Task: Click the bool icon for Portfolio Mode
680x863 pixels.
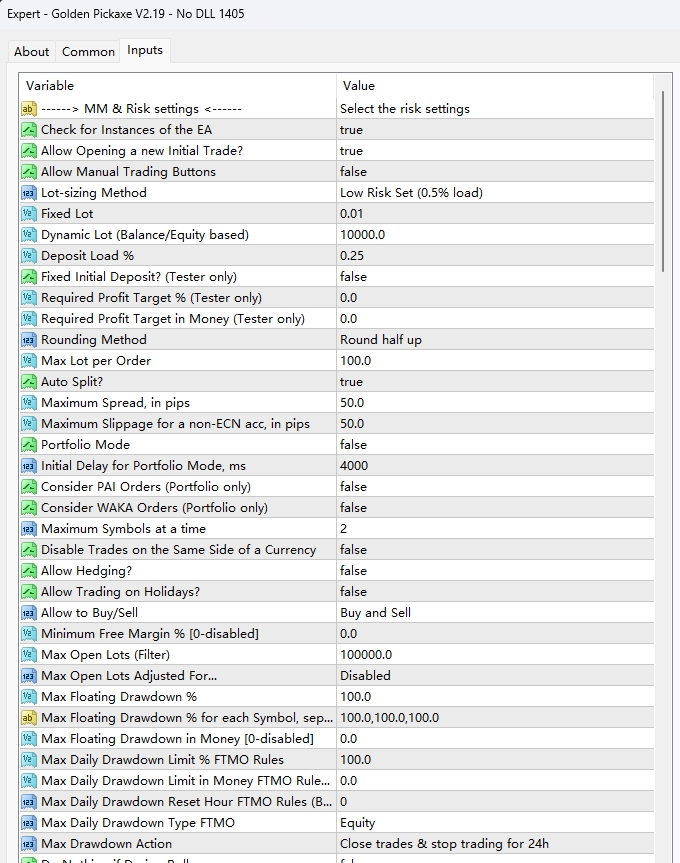Action: (29, 445)
